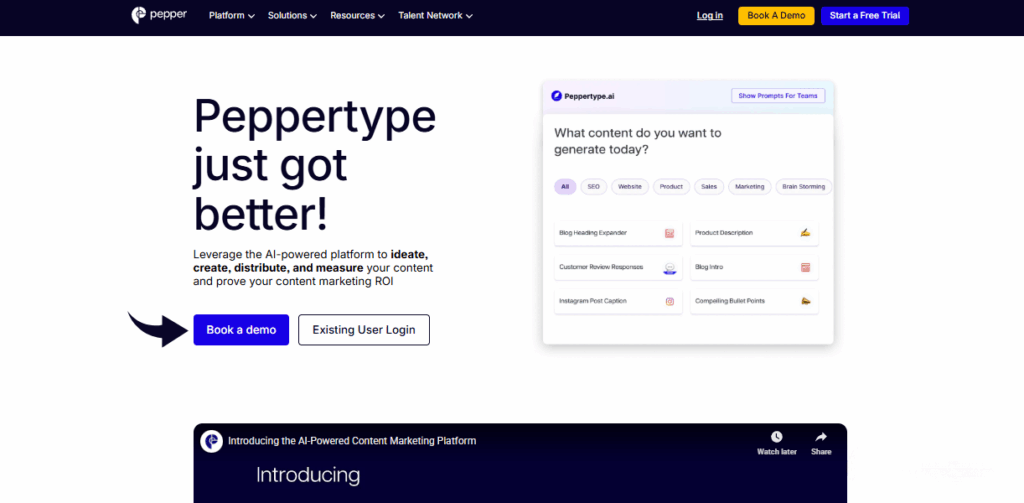The width and height of the screenshot is (1024, 503).
Task: Click the Instagram logo icon
Action: (x=669, y=302)
